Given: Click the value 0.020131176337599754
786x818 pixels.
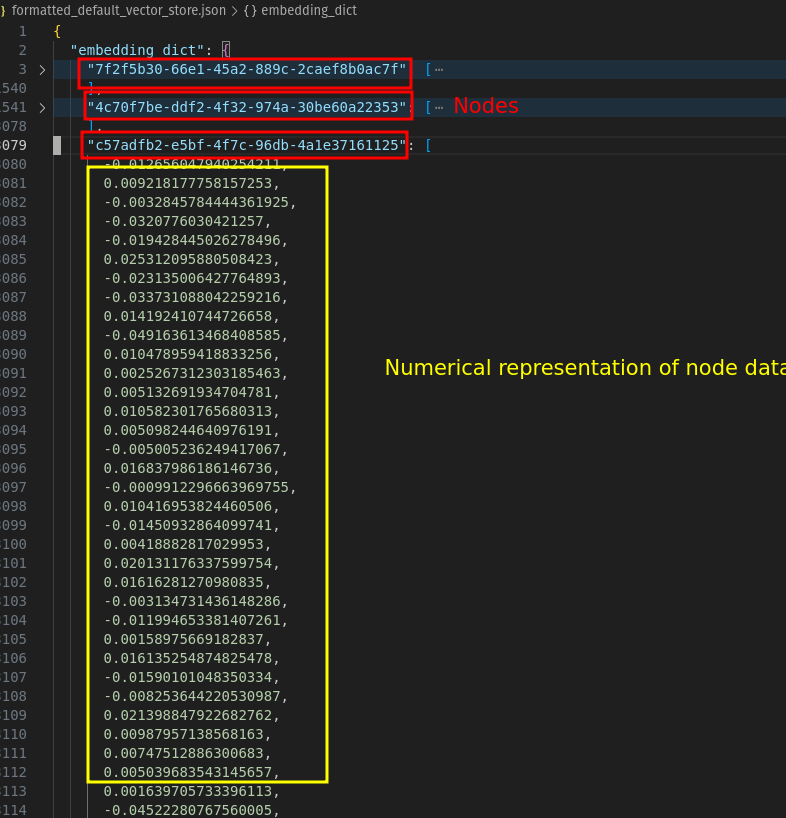Looking at the screenshot, I should 192,563.
